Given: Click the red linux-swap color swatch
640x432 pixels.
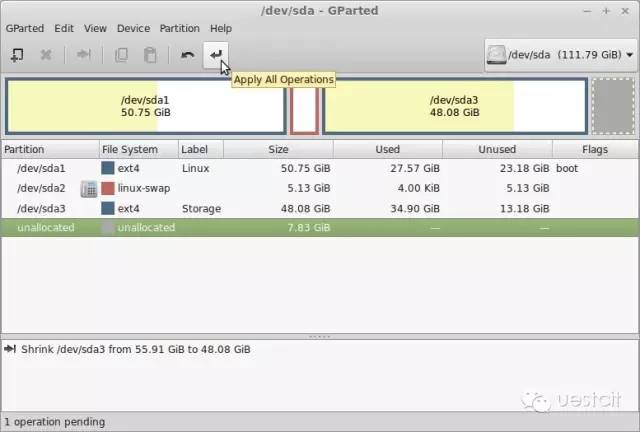Looking at the screenshot, I should coord(108,188).
